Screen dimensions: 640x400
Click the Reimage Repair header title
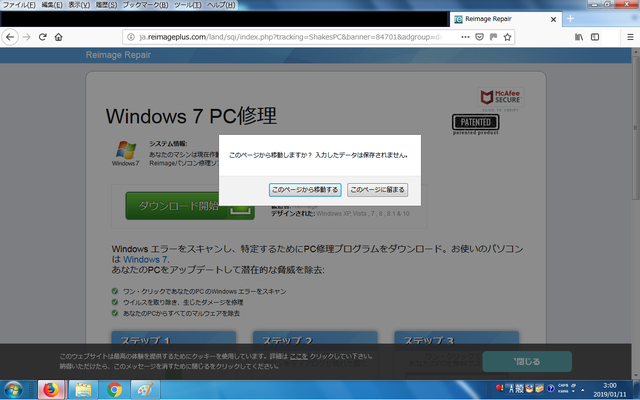pos(118,55)
